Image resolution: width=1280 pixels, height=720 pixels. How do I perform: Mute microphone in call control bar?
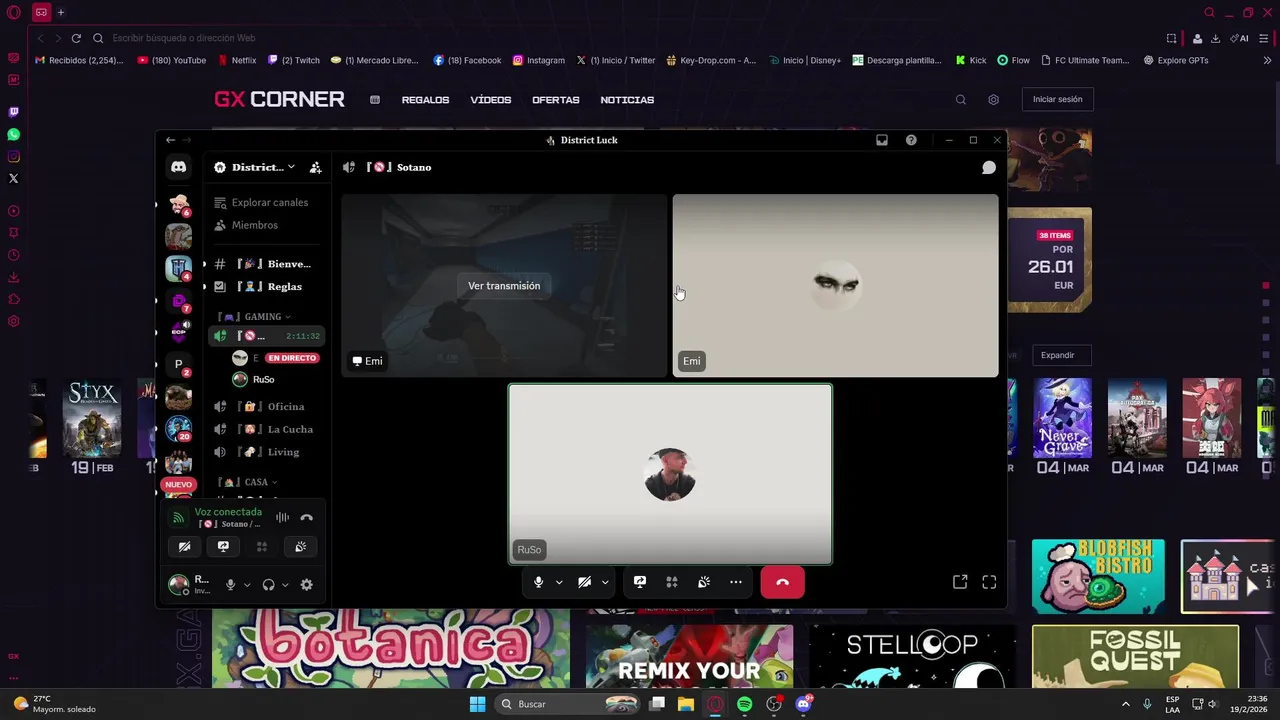tap(538, 582)
